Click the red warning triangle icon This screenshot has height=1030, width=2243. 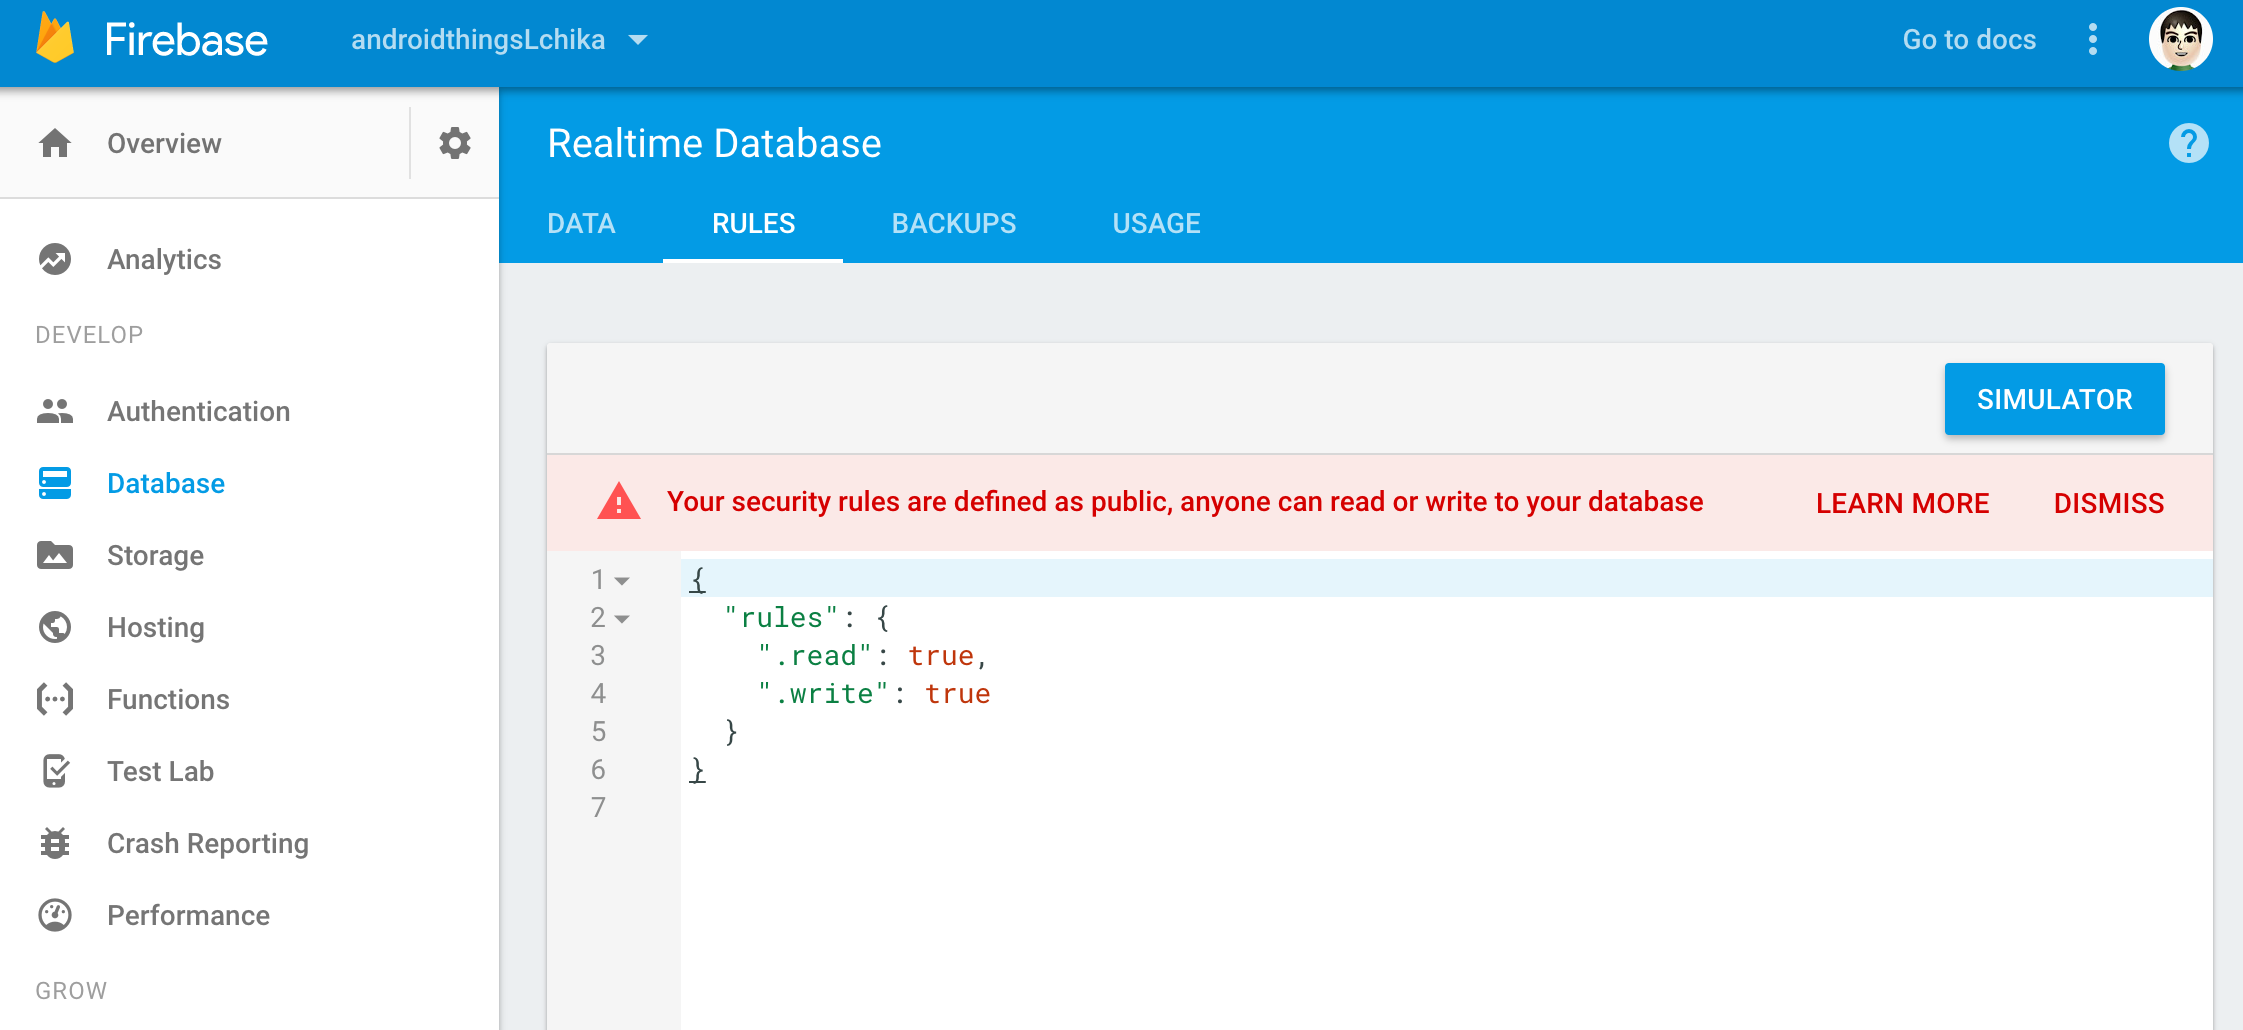pos(619,502)
